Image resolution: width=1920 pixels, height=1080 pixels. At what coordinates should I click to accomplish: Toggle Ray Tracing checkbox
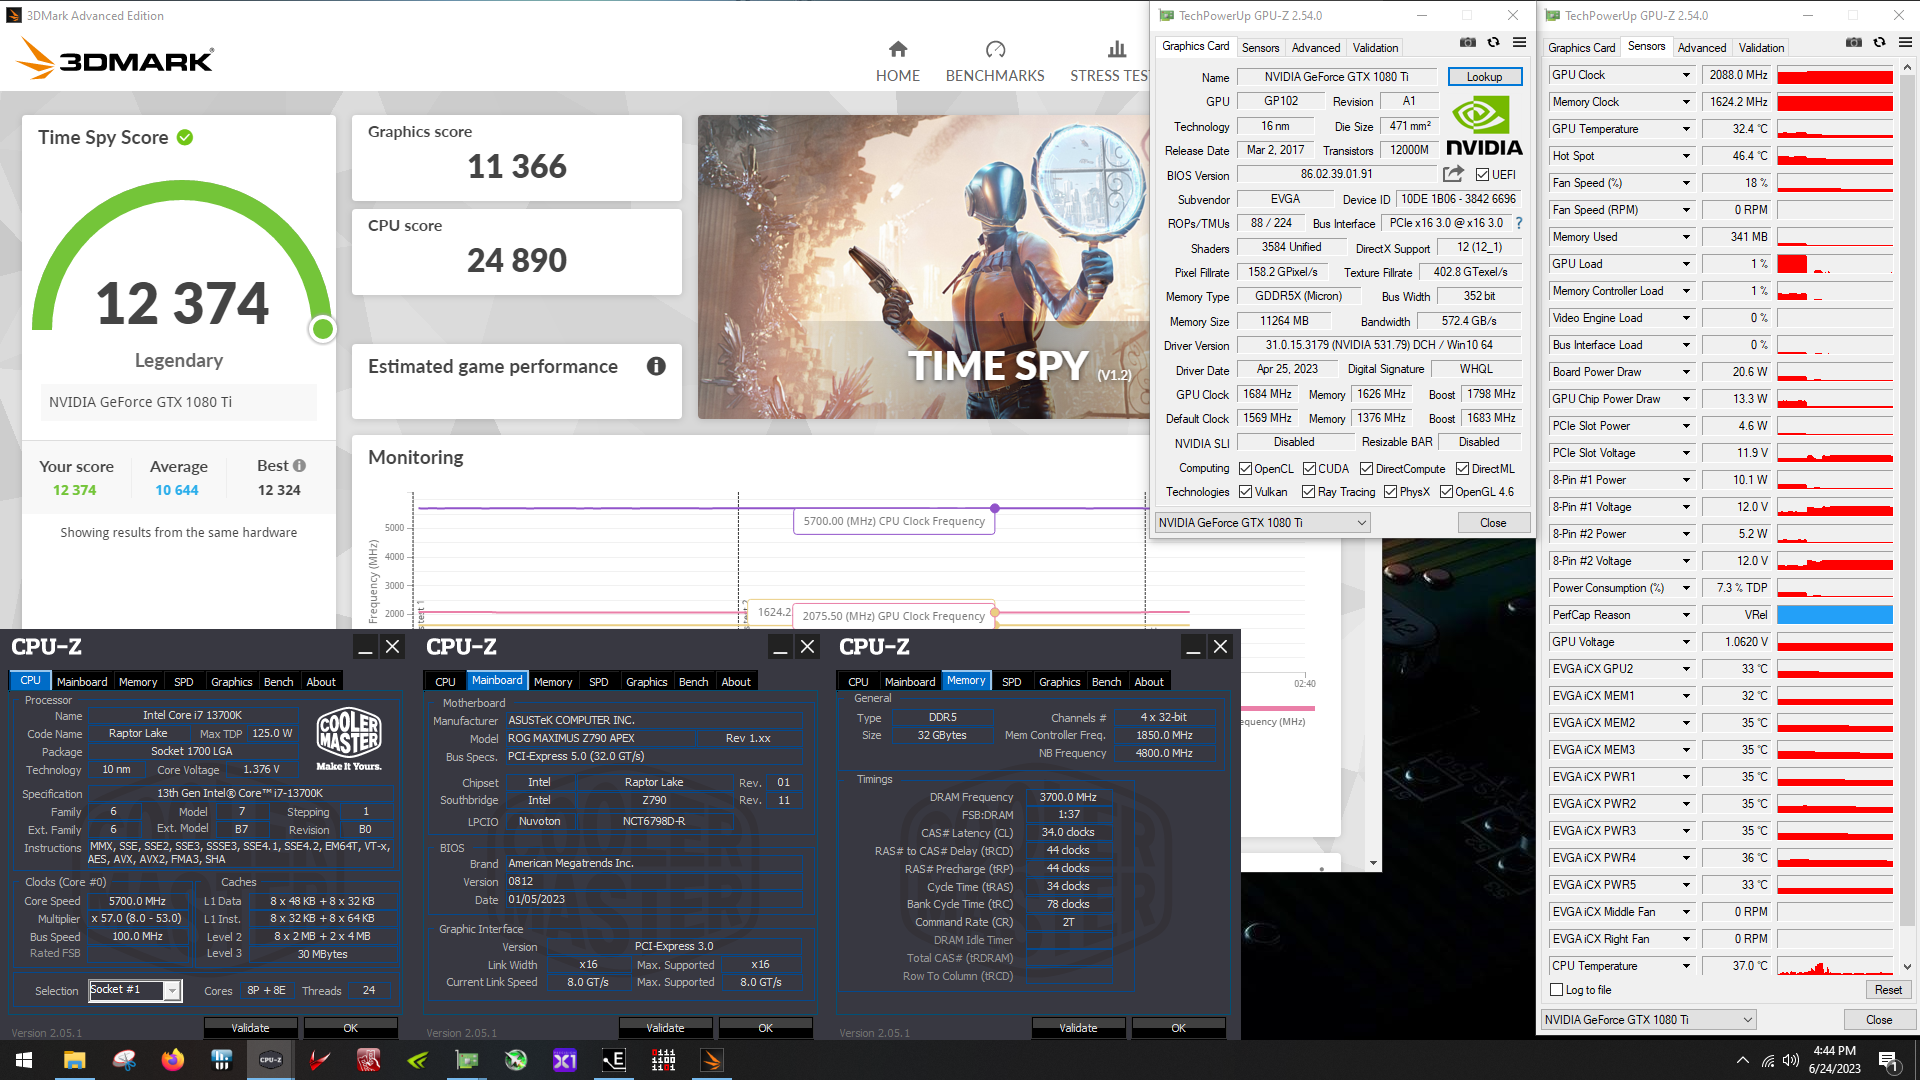coord(1308,492)
